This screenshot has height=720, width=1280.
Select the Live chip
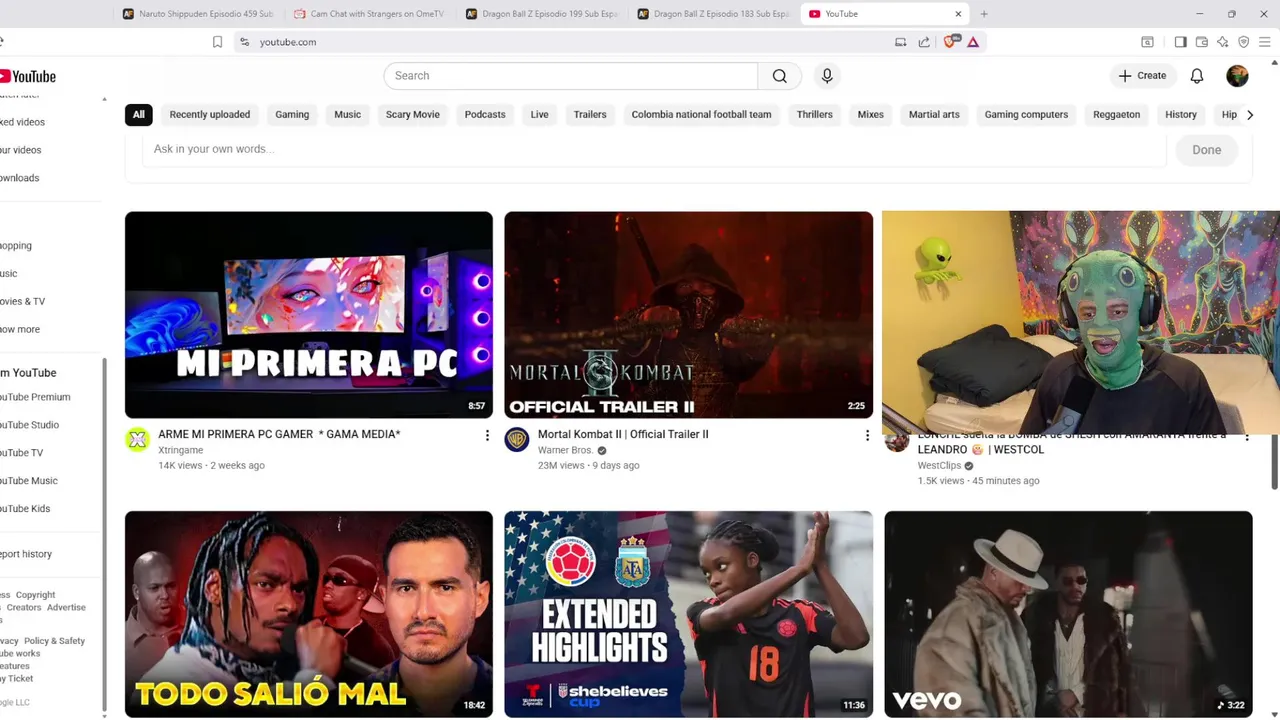pyautogui.click(x=539, y=114)
